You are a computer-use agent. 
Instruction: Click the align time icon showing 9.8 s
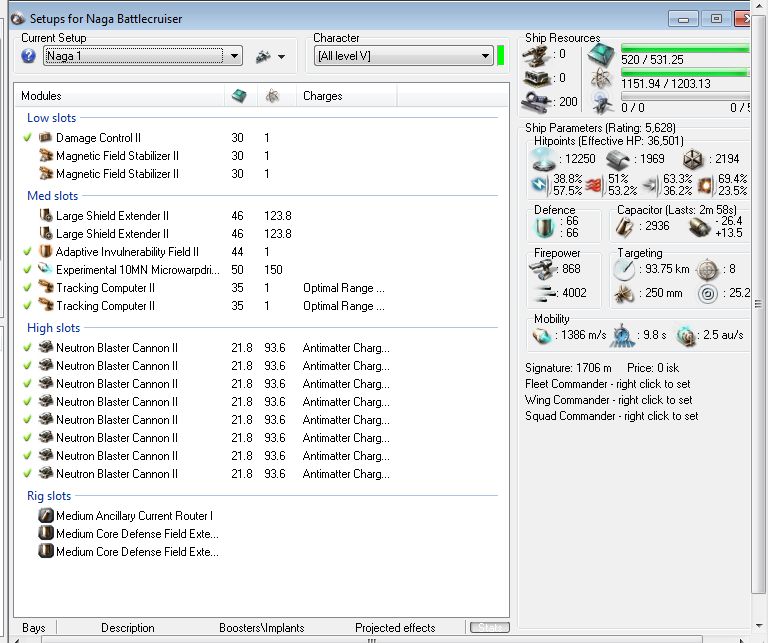click(x=623, y=336)
